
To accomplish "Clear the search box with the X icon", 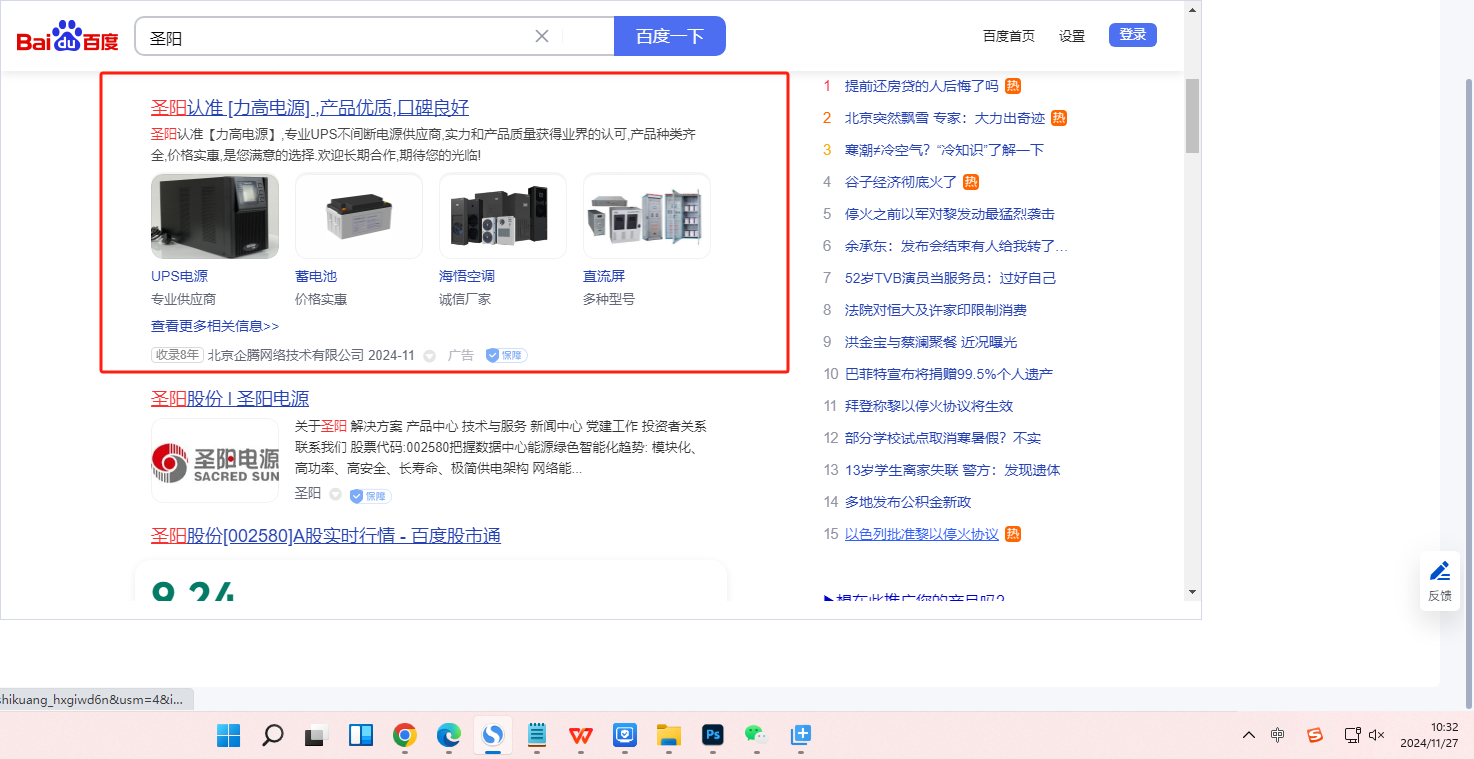I will click(542, 37).
